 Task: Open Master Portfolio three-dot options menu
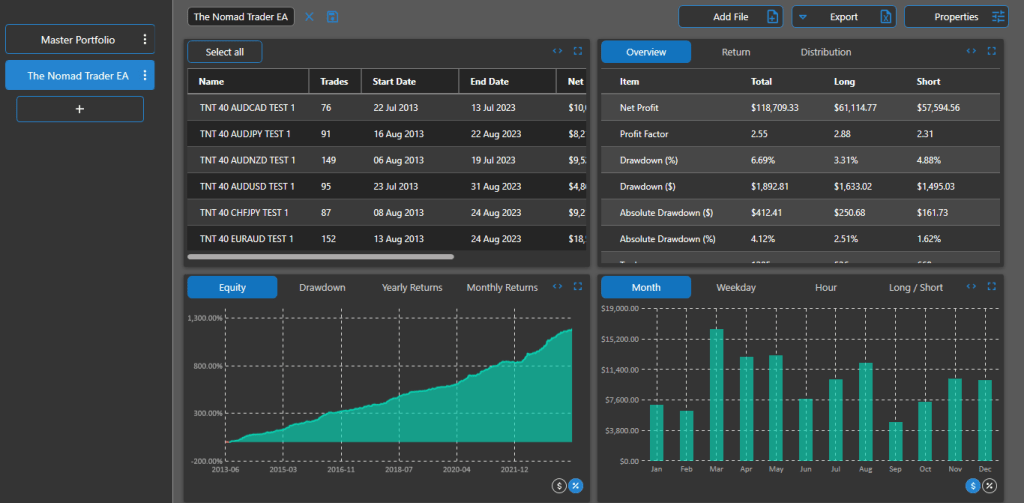tap(145, 40)
